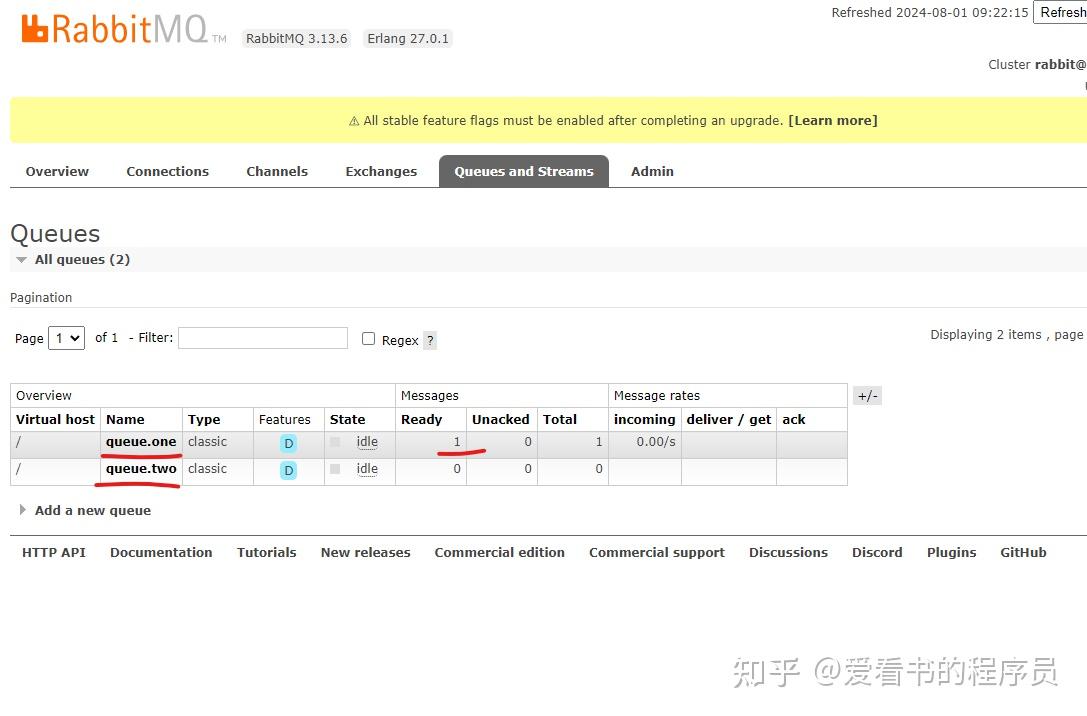This screenshot has height=716, width=1087.
Task: Open the GitHub footer link
Action: [1023, 552]
